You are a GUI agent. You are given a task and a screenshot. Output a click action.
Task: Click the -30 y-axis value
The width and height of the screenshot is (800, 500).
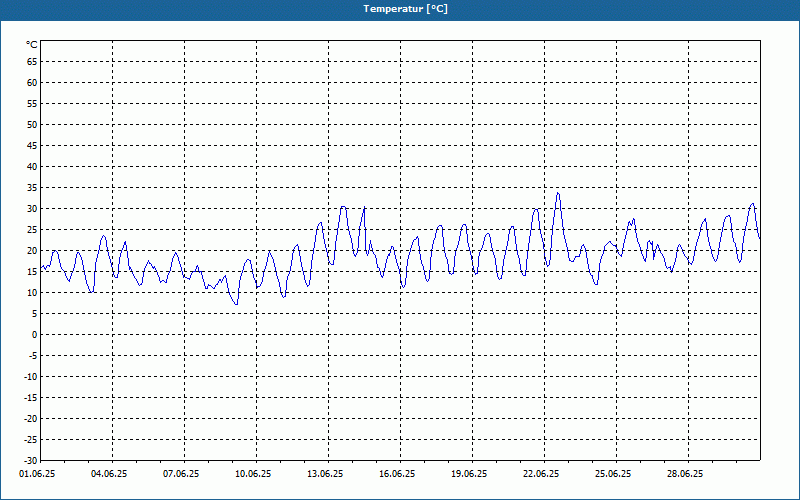pos(31,460)
